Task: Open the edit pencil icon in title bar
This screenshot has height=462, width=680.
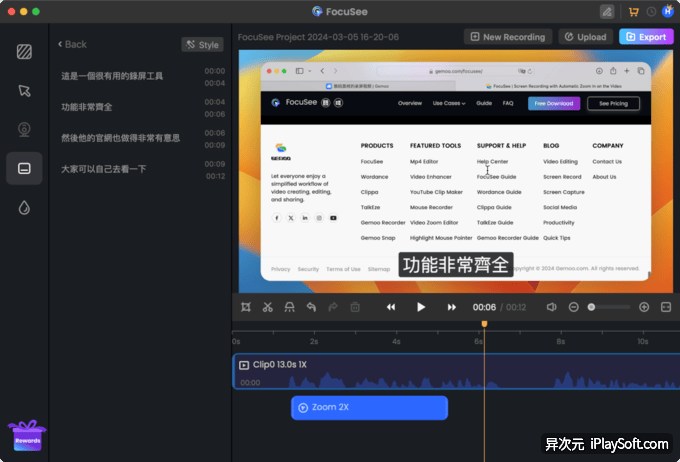Action: coord(607,12)
